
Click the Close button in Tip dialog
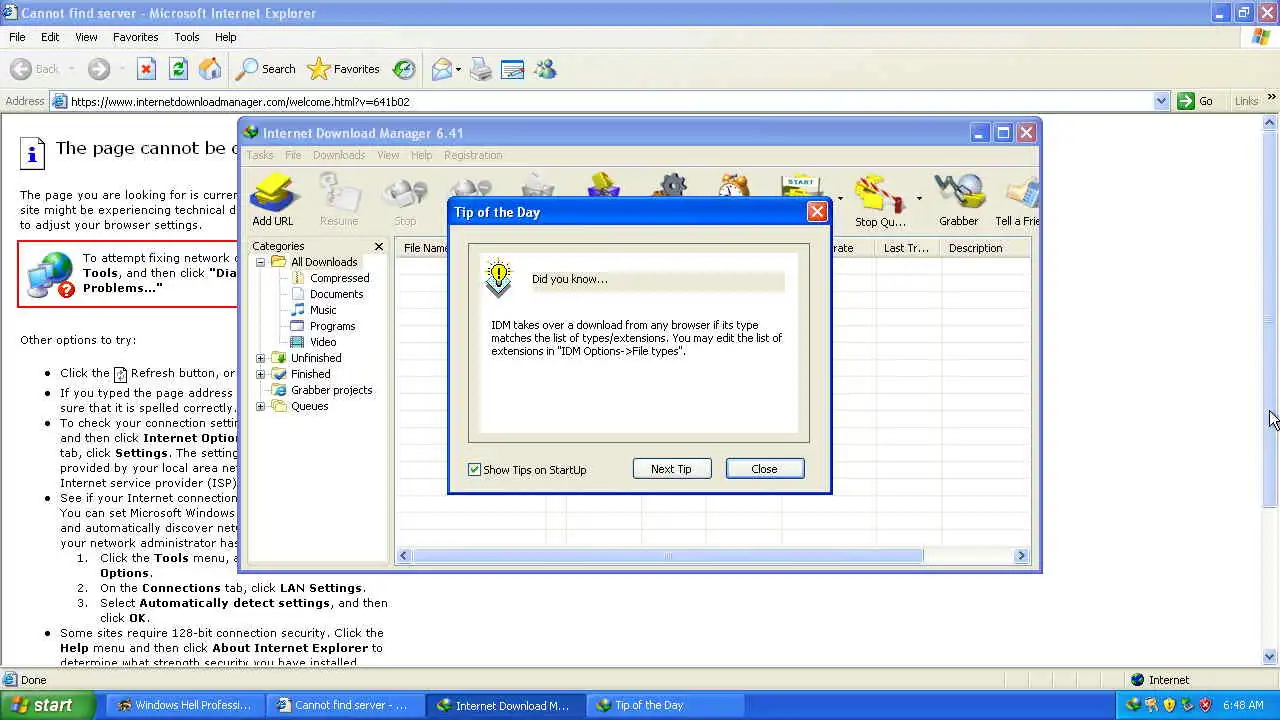[764, 469]
